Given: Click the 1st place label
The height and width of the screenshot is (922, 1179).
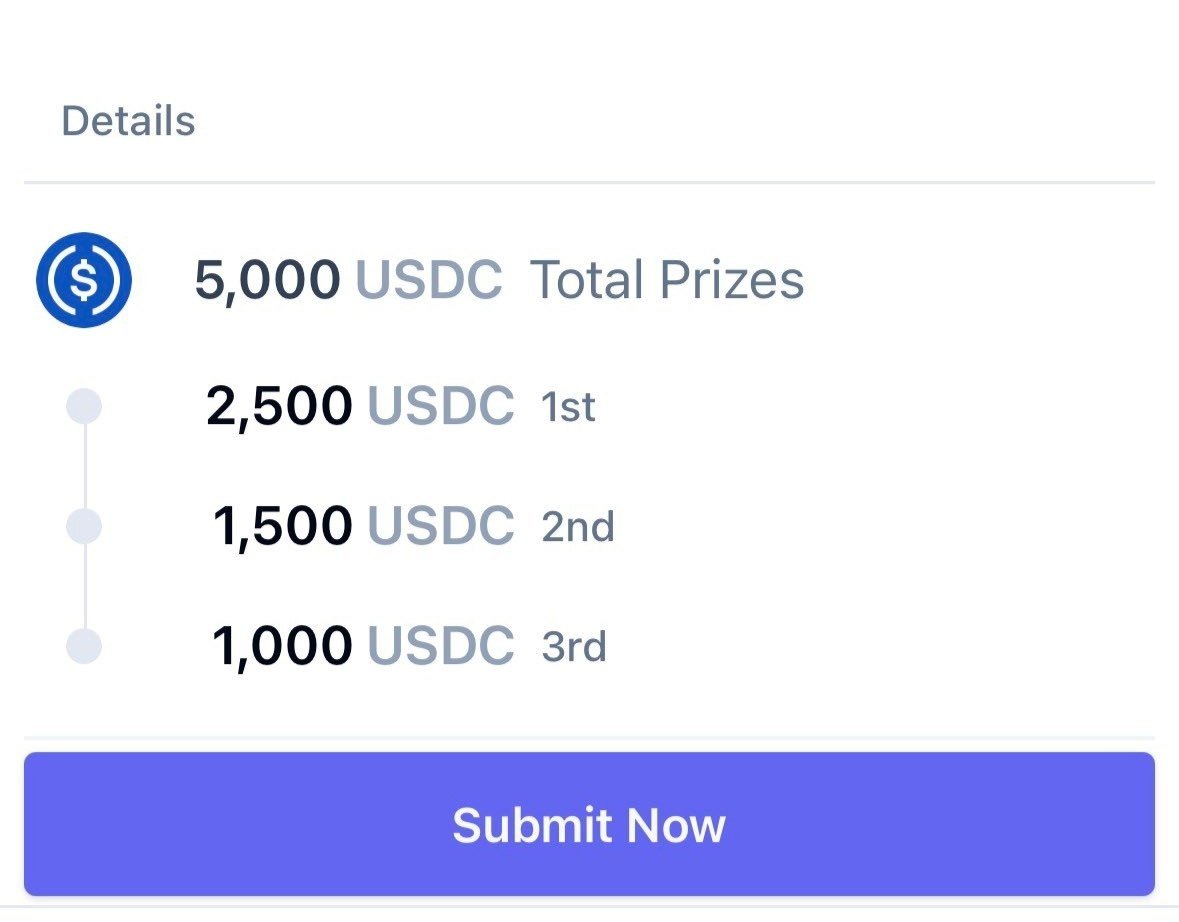Looking at the screenshot, I should [x=568, y=408].
